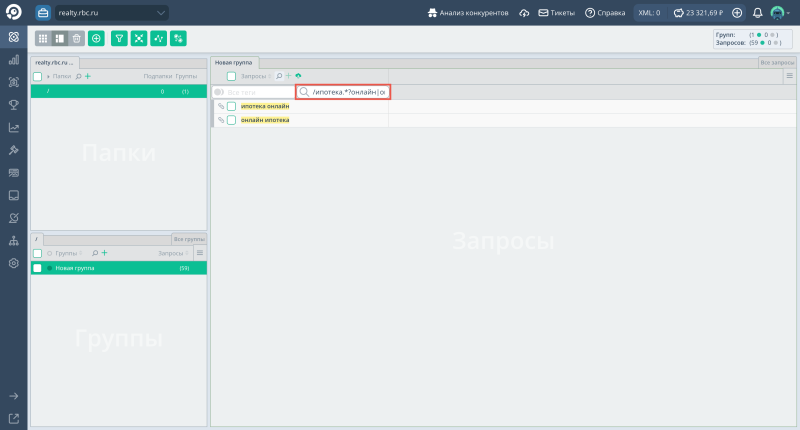Toggle the "Все теги" switch
The image size is (800, 430).
point(220,92)
